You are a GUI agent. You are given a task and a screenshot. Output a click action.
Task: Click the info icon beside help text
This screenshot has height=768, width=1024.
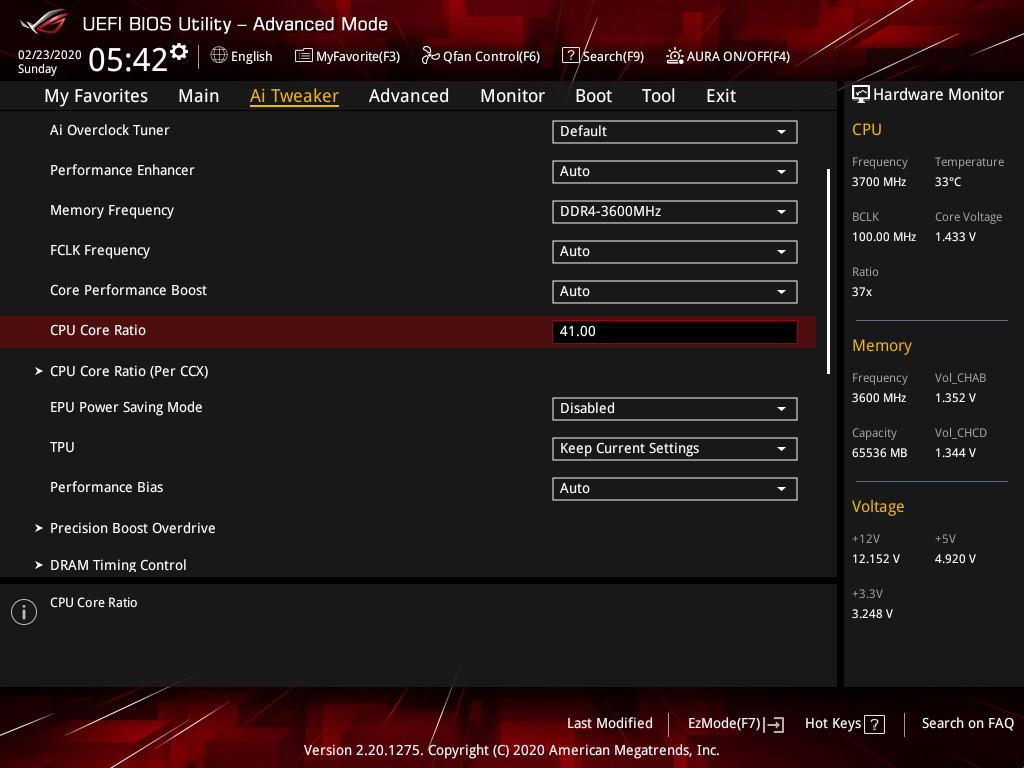point(24,612)
